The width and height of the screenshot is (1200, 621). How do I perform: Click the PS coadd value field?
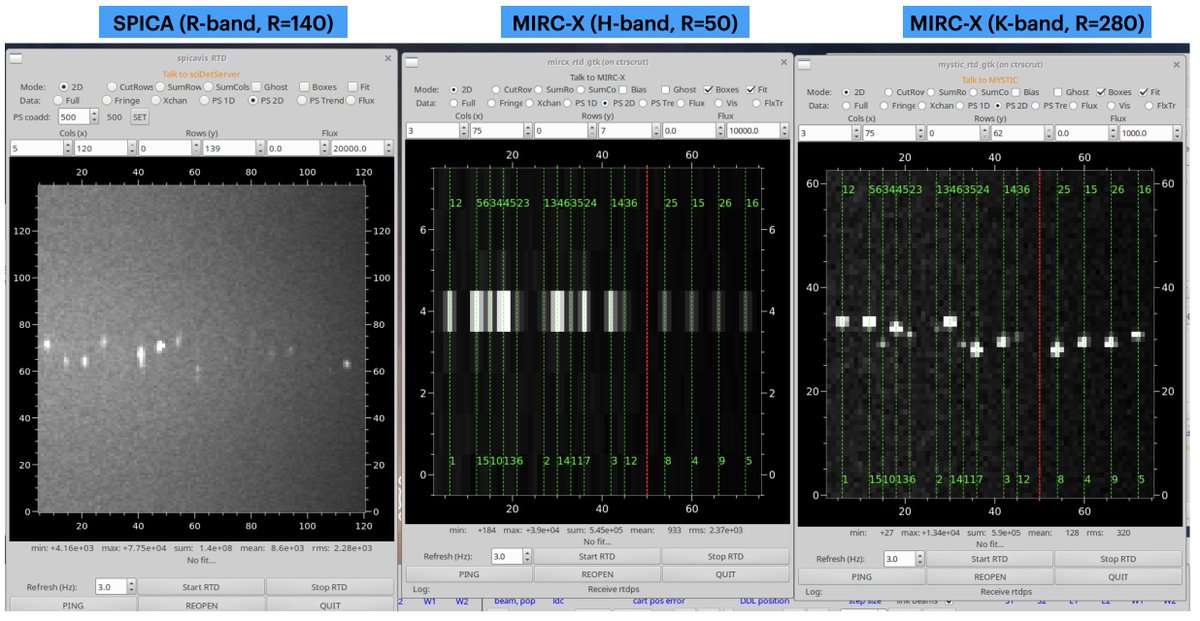coord(74,117)
